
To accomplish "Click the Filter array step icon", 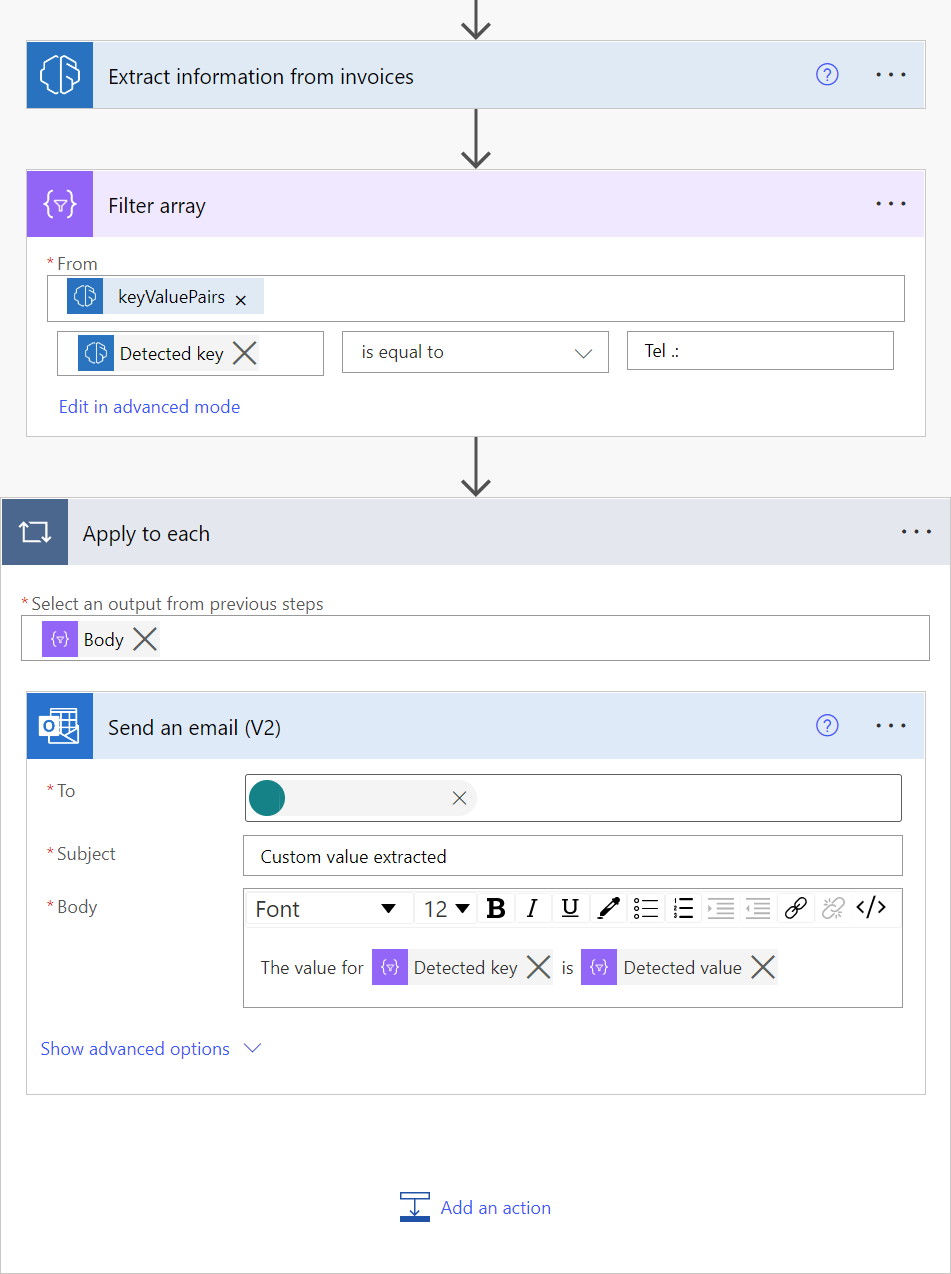I will pyautogui.click(x=59, y=204).
